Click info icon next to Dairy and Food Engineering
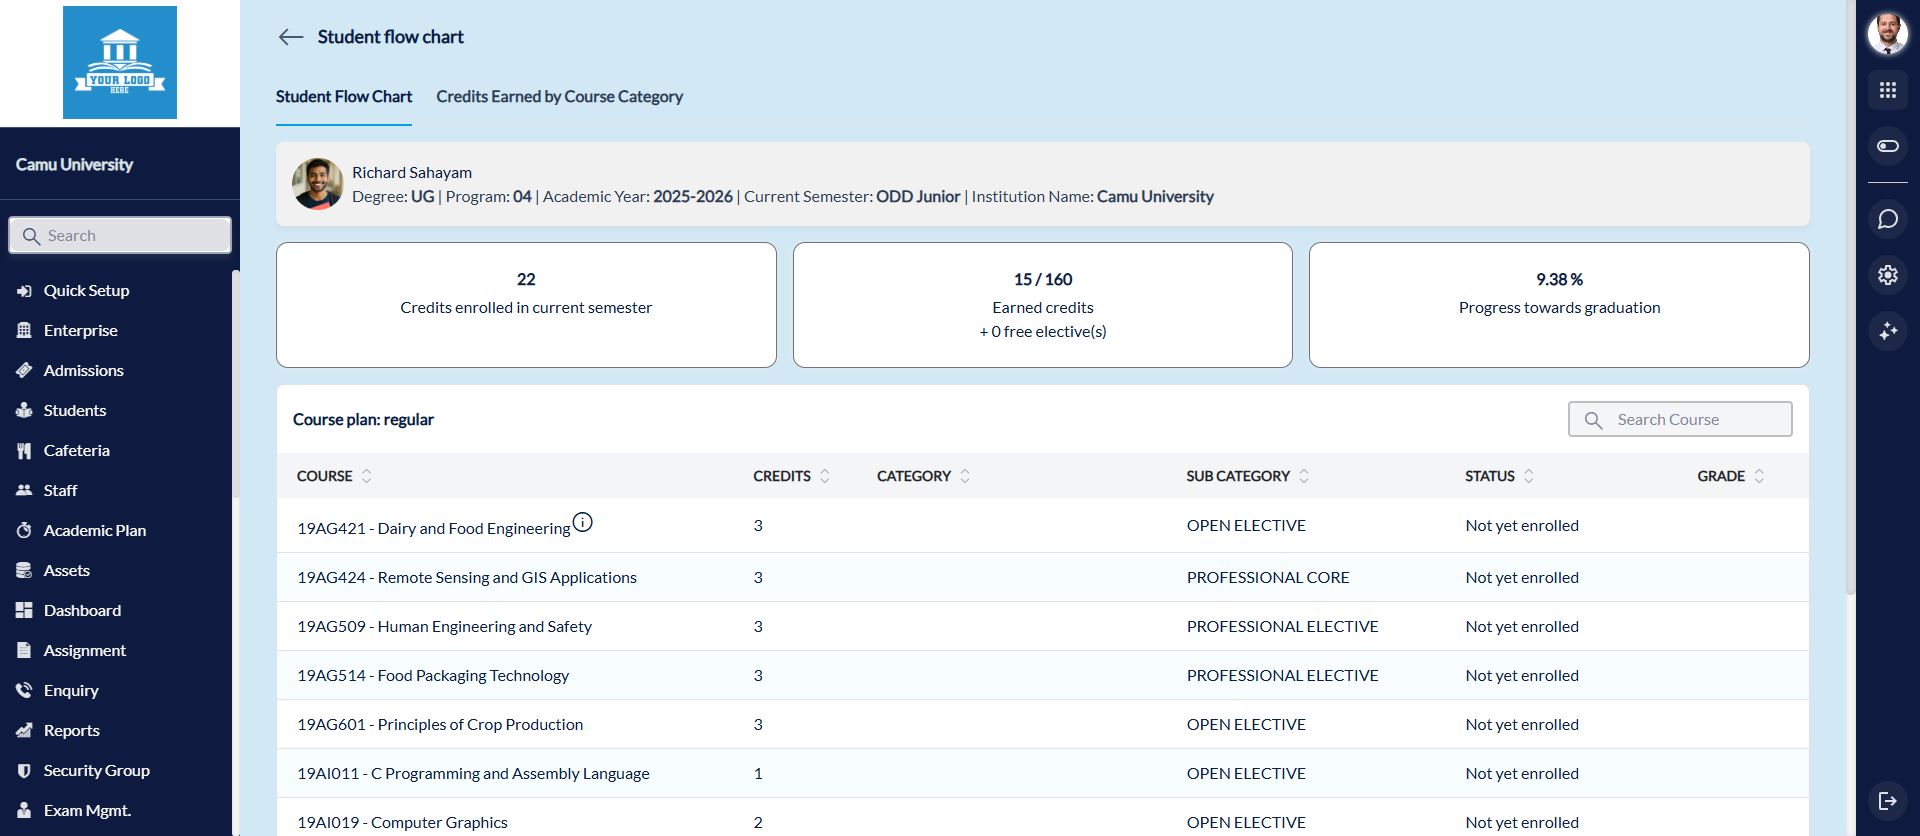This screenshot has height=836, width=1920. pyautogui.click(x=582, y=522)
